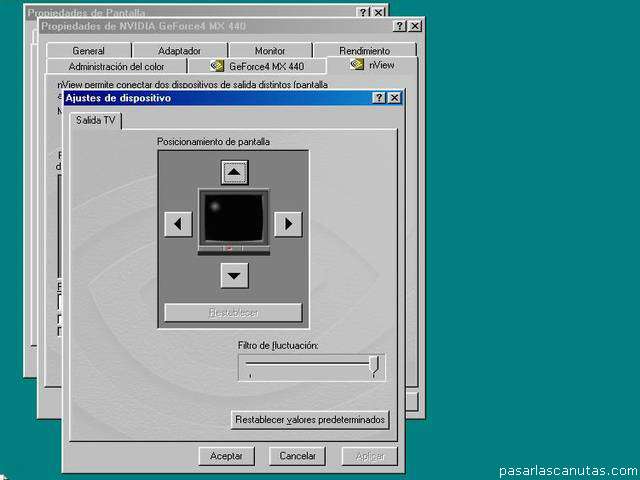Open the nView tab
The width and height of the screenshot is (640, 480).
(x=372, y=65)
